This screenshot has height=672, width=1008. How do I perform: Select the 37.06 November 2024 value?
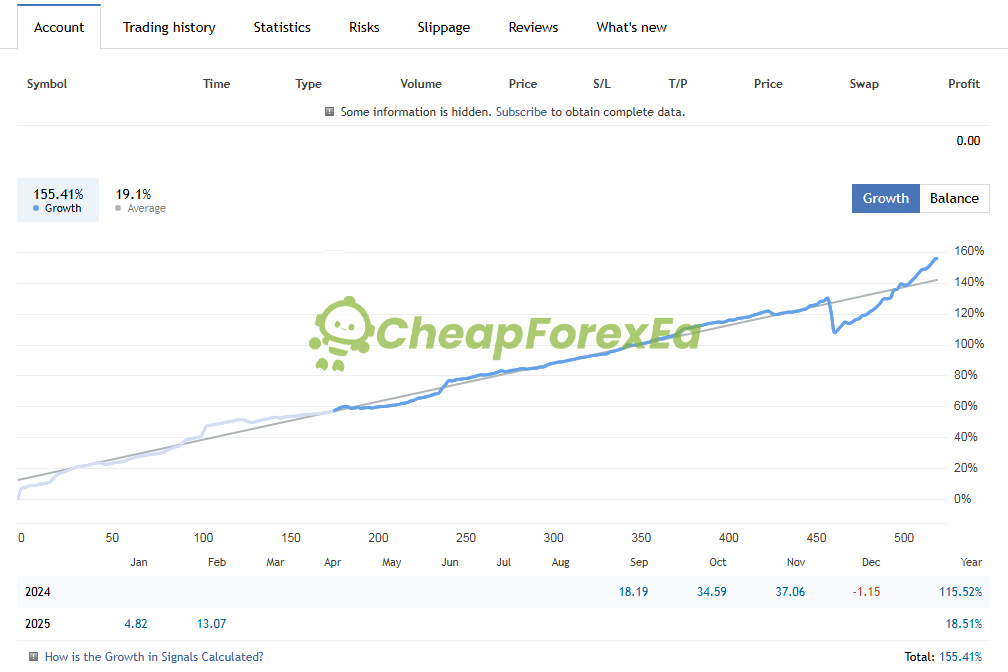coord(790,592)
